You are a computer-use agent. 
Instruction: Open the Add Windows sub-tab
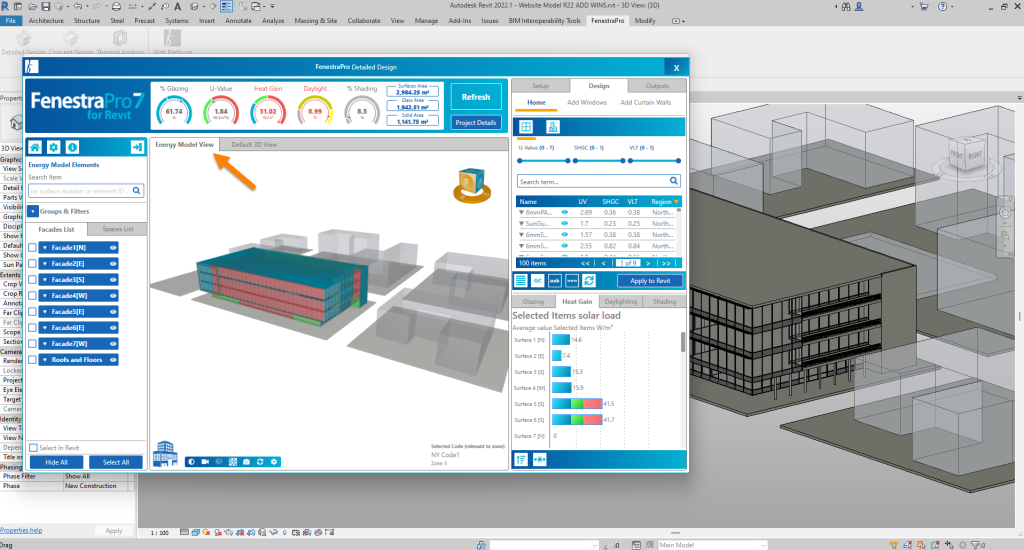(586, 103)
